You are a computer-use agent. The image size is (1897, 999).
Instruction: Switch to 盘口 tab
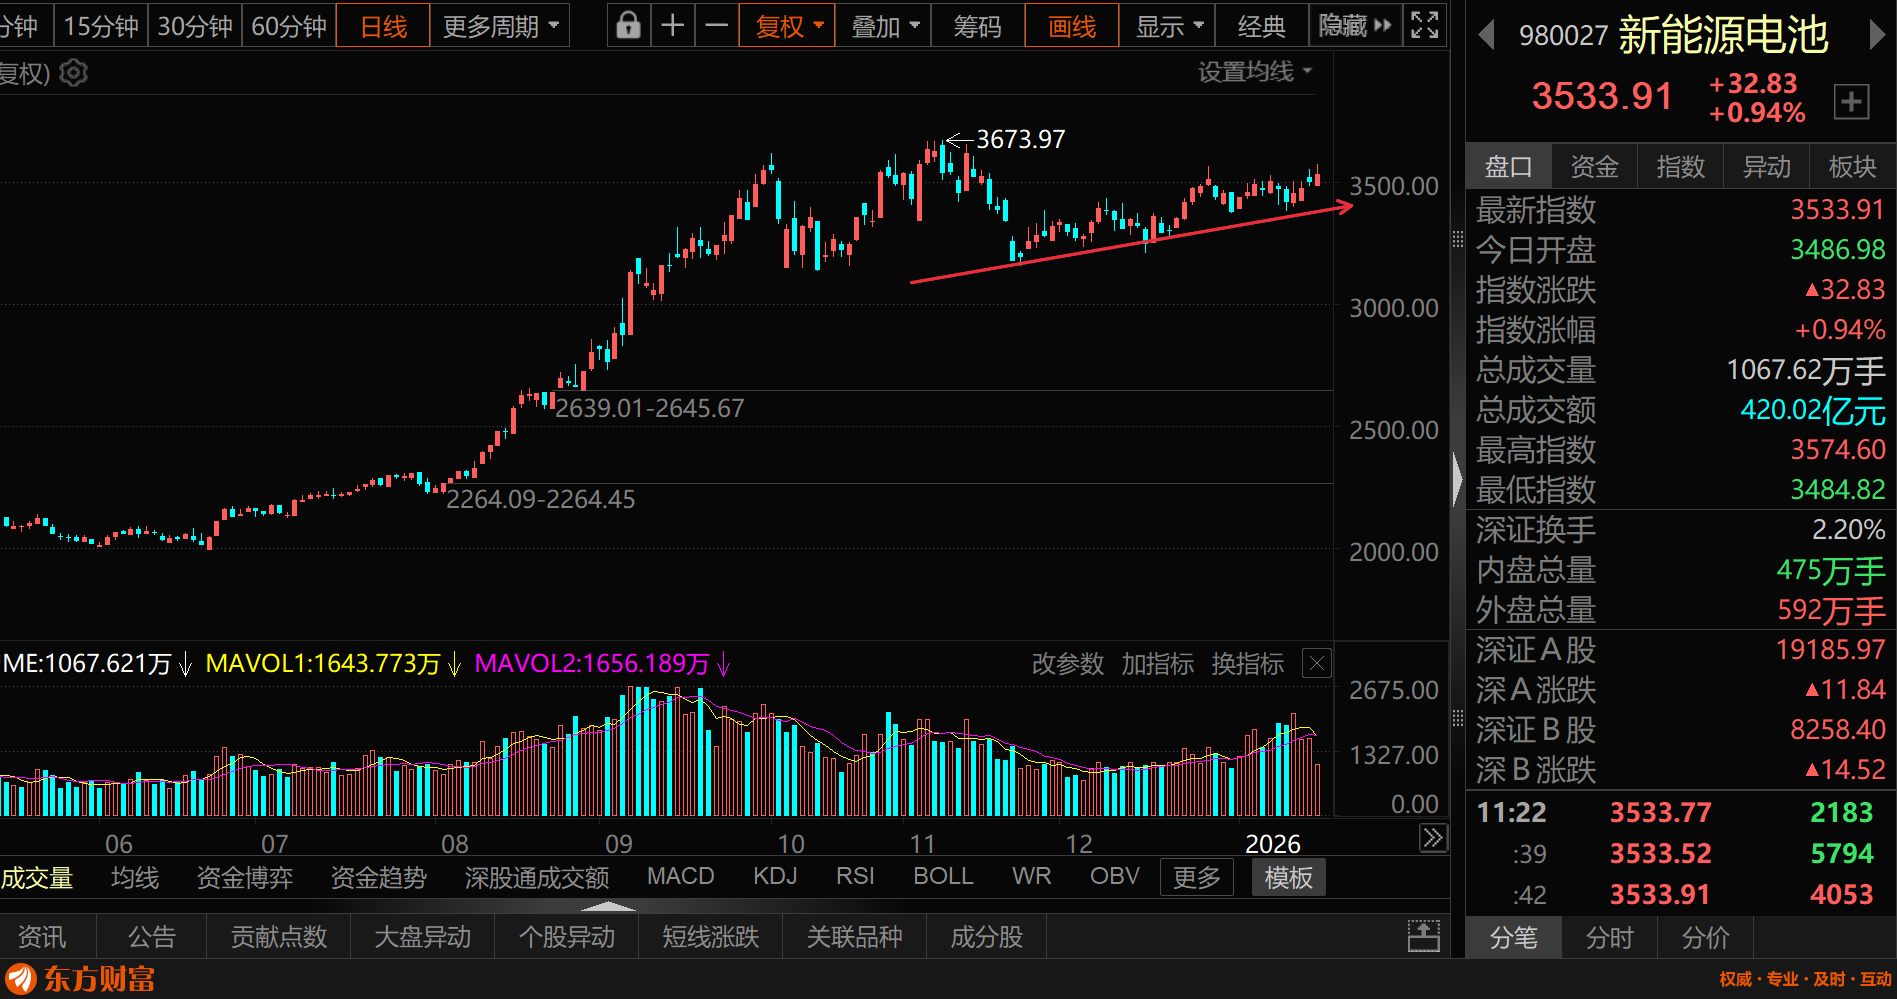click(x=1508, y=167)
